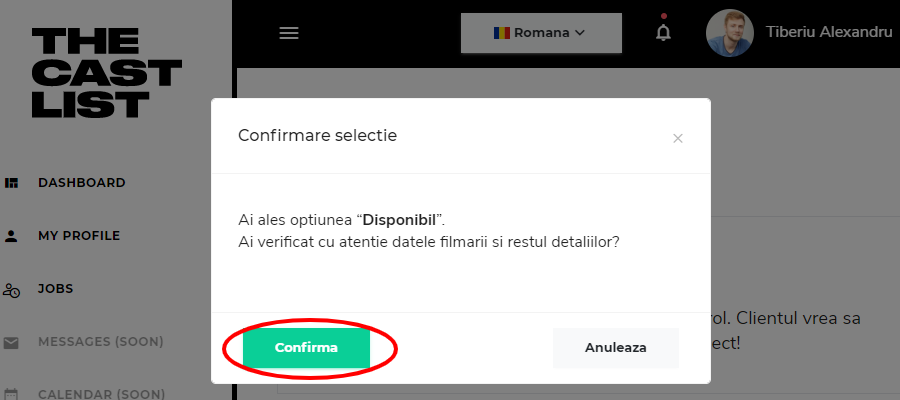Click the Dashboard grid icon
900x400 pixels.
(x=12, y=183)
